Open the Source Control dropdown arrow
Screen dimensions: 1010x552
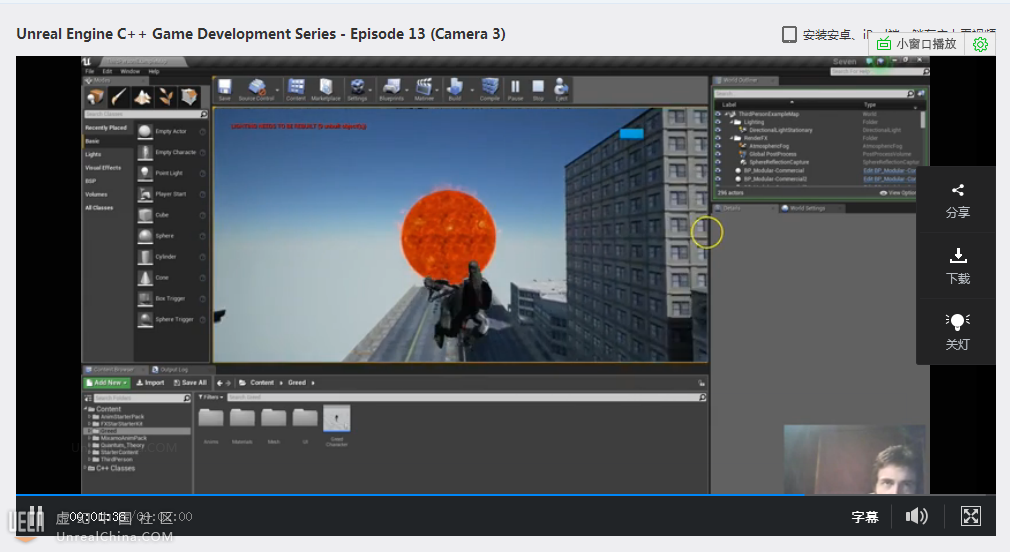click(278, 90)
